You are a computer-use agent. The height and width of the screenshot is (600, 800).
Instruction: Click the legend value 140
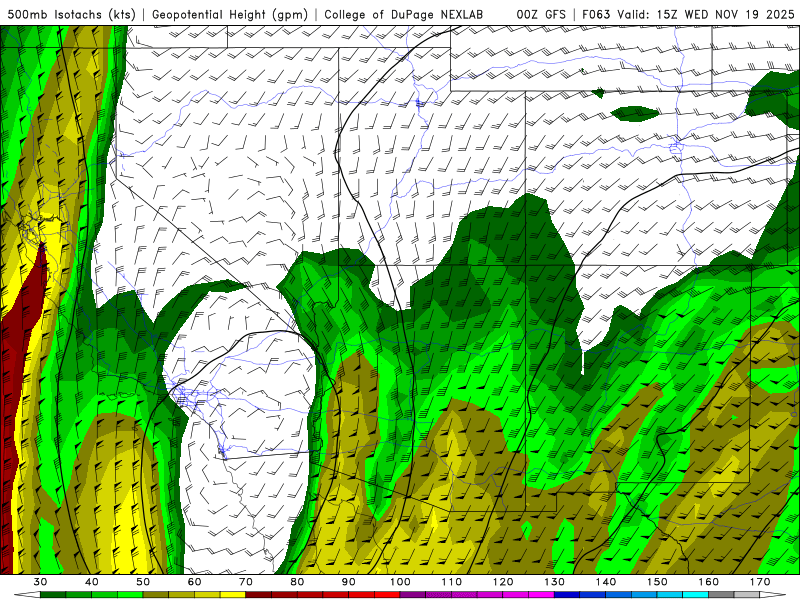[x=606, y=582]
